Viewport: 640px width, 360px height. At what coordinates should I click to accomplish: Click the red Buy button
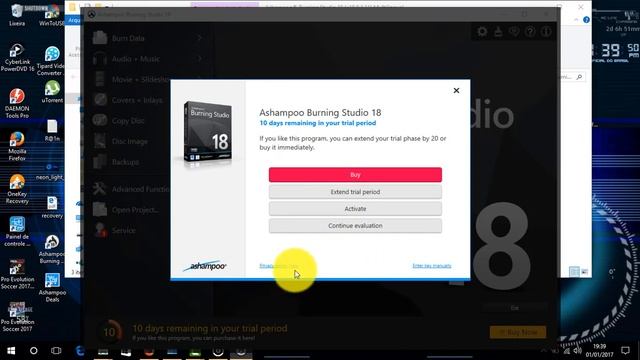pos(355,175)
